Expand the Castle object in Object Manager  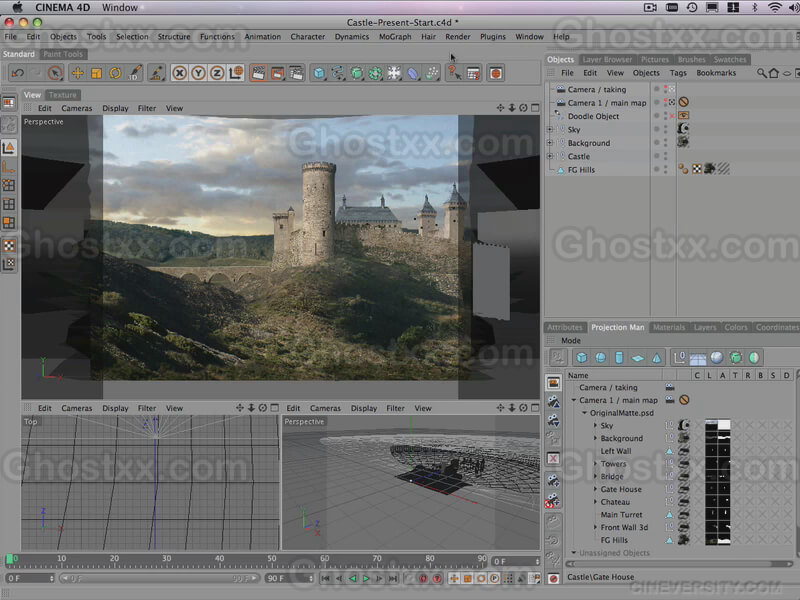(x=550, y=156)
